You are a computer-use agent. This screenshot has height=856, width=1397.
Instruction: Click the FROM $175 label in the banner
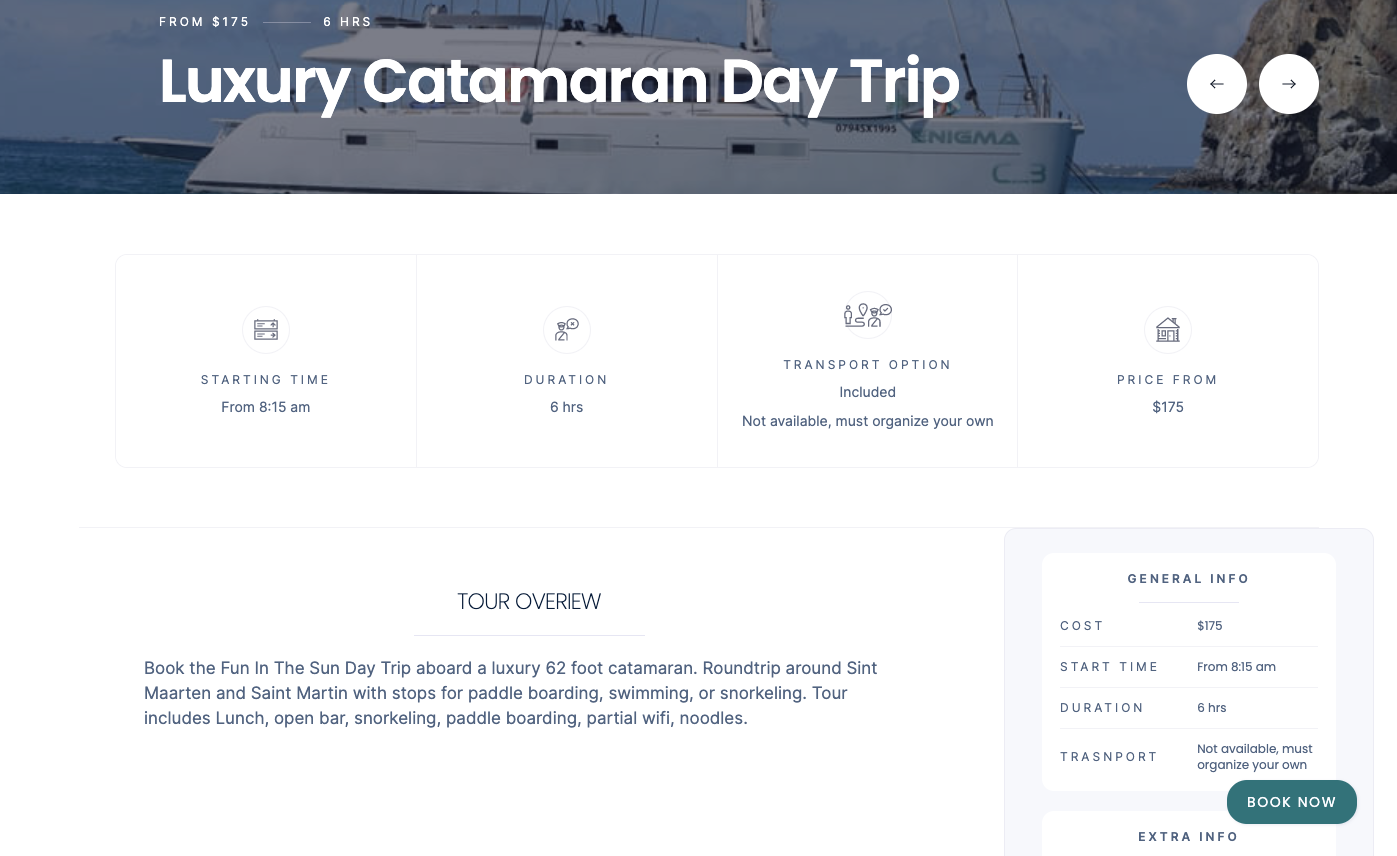pos(204,21)
